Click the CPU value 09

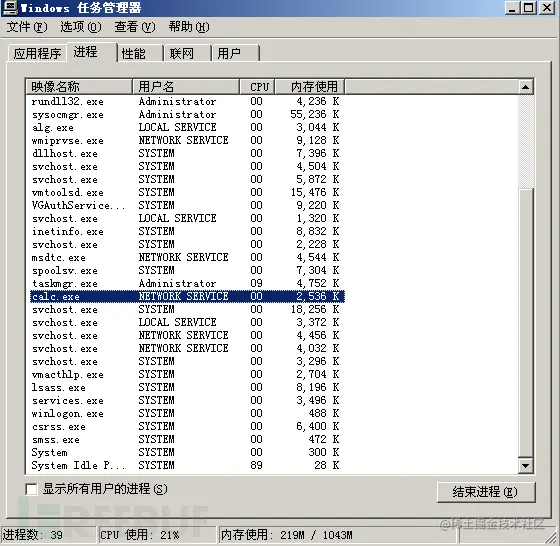pos(256,284)
